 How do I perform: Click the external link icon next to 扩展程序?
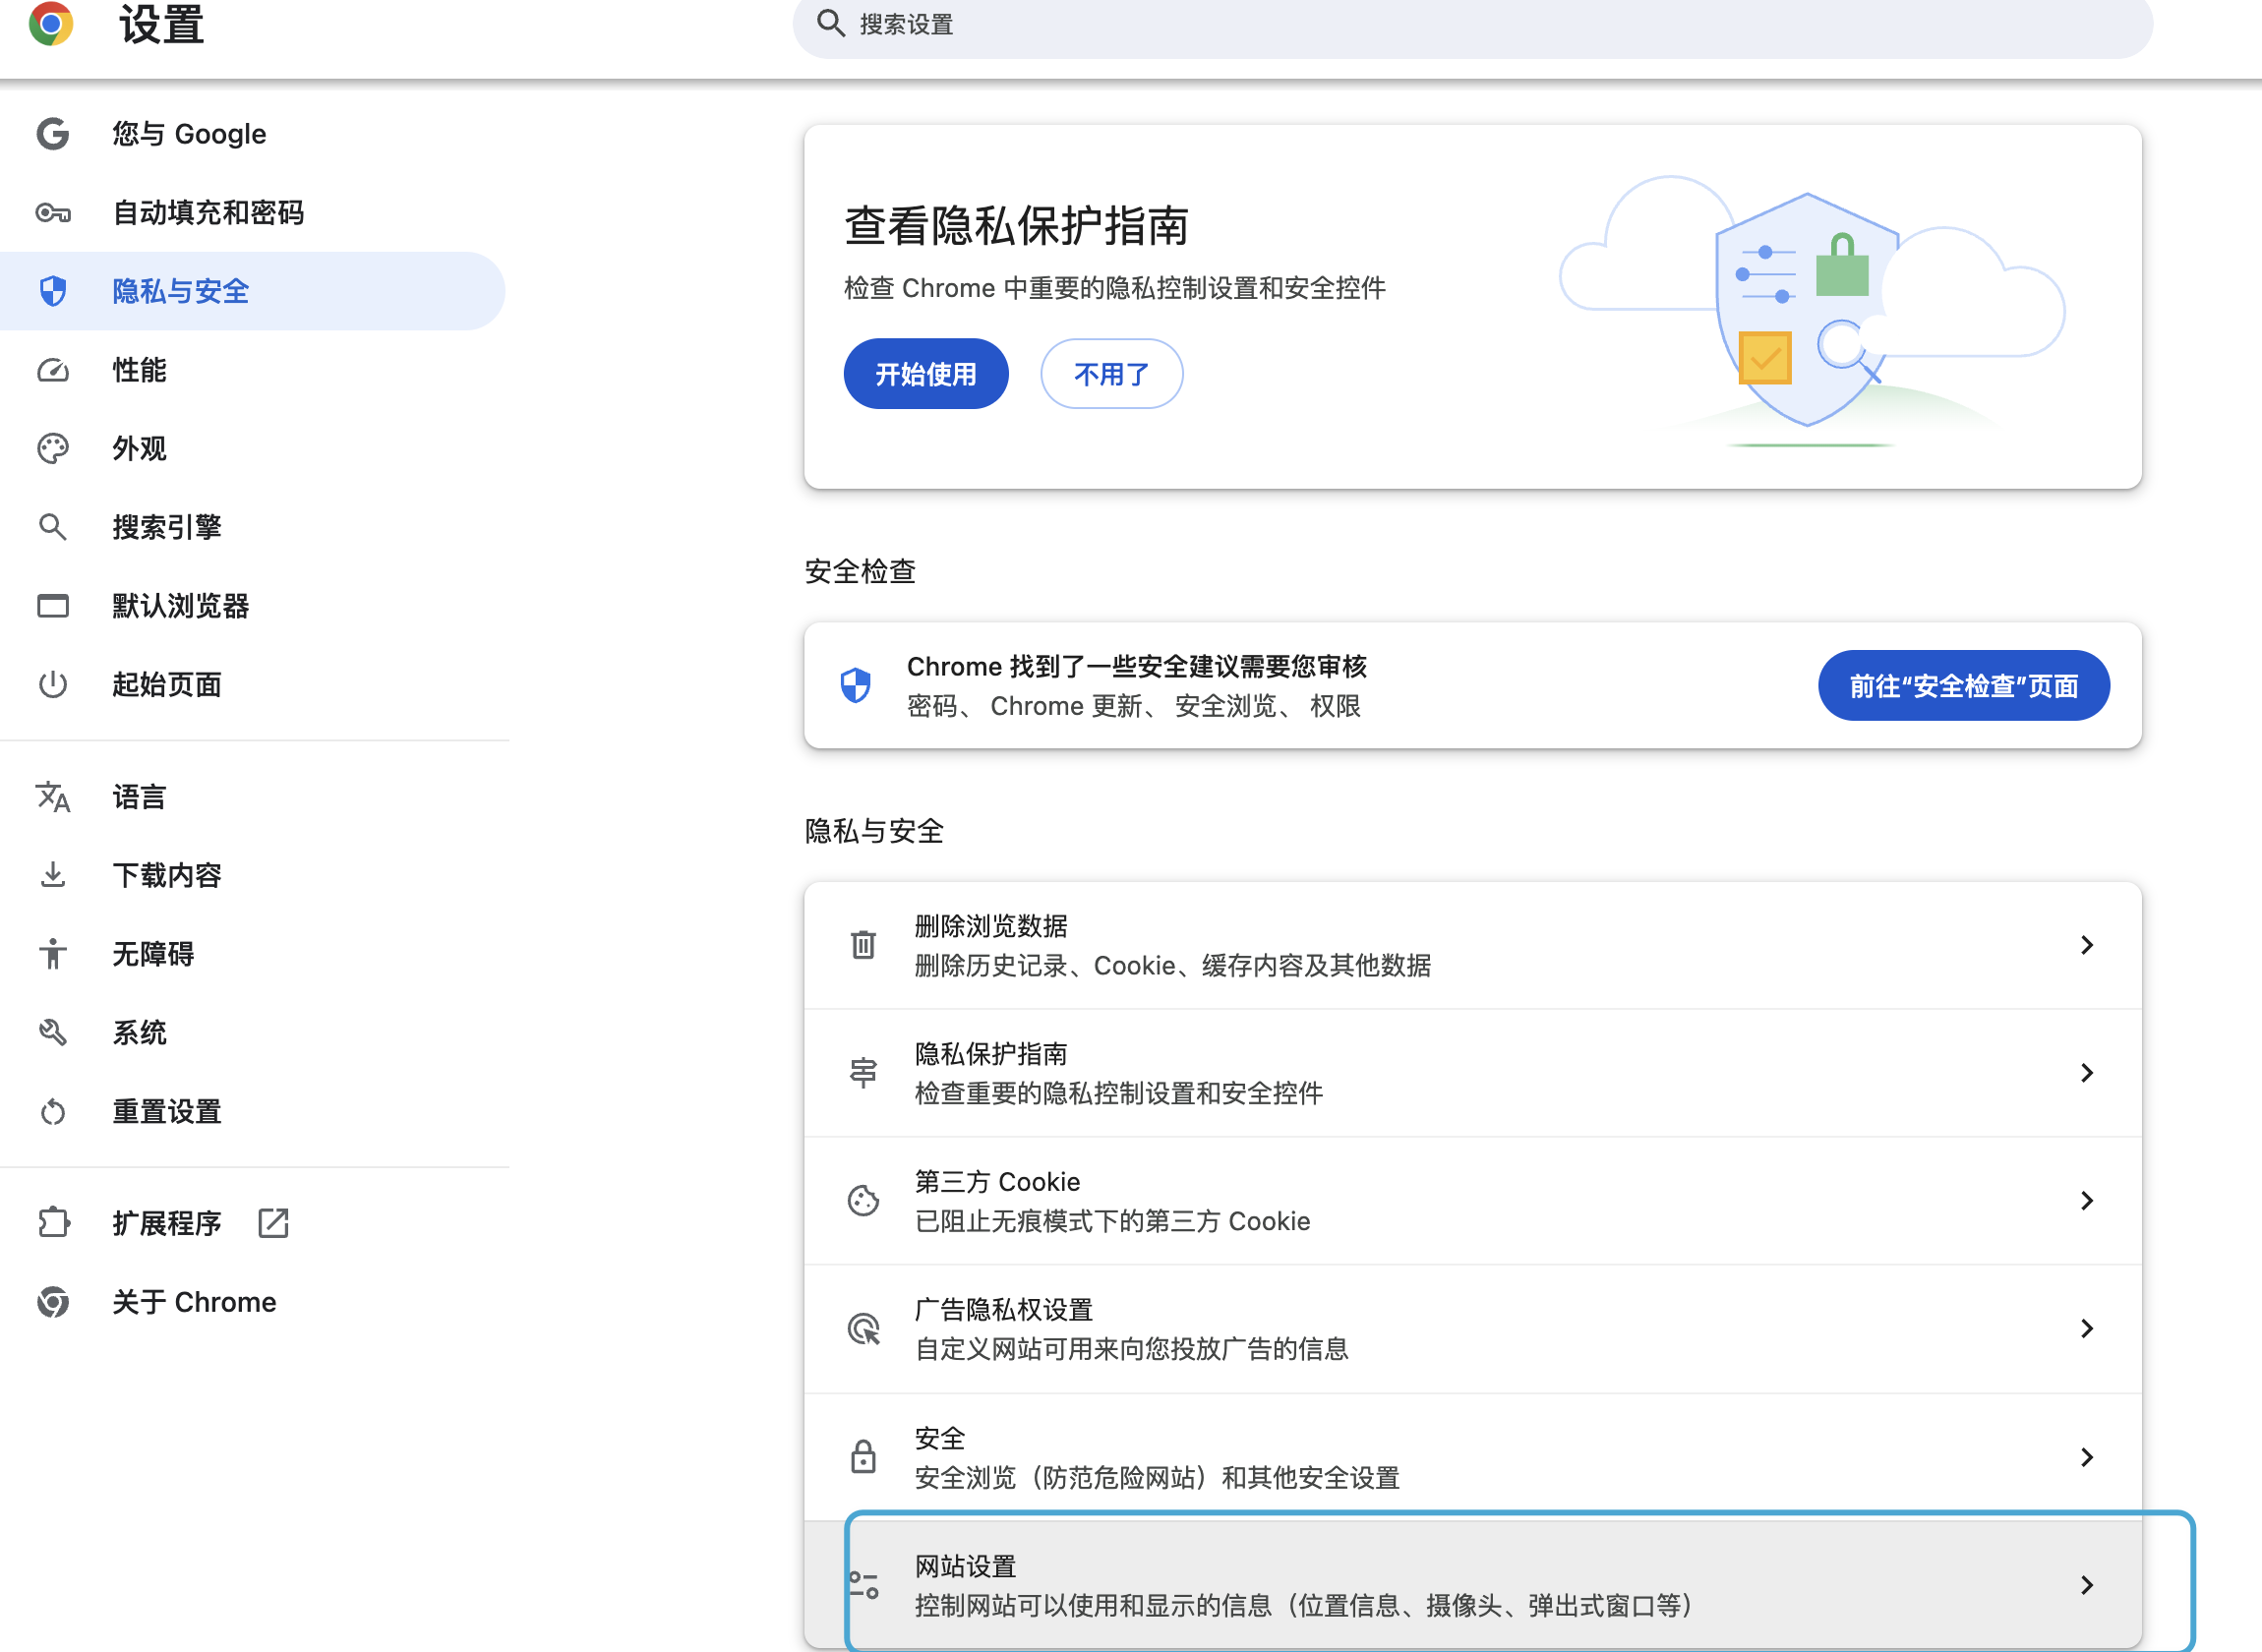[273, 1223]
